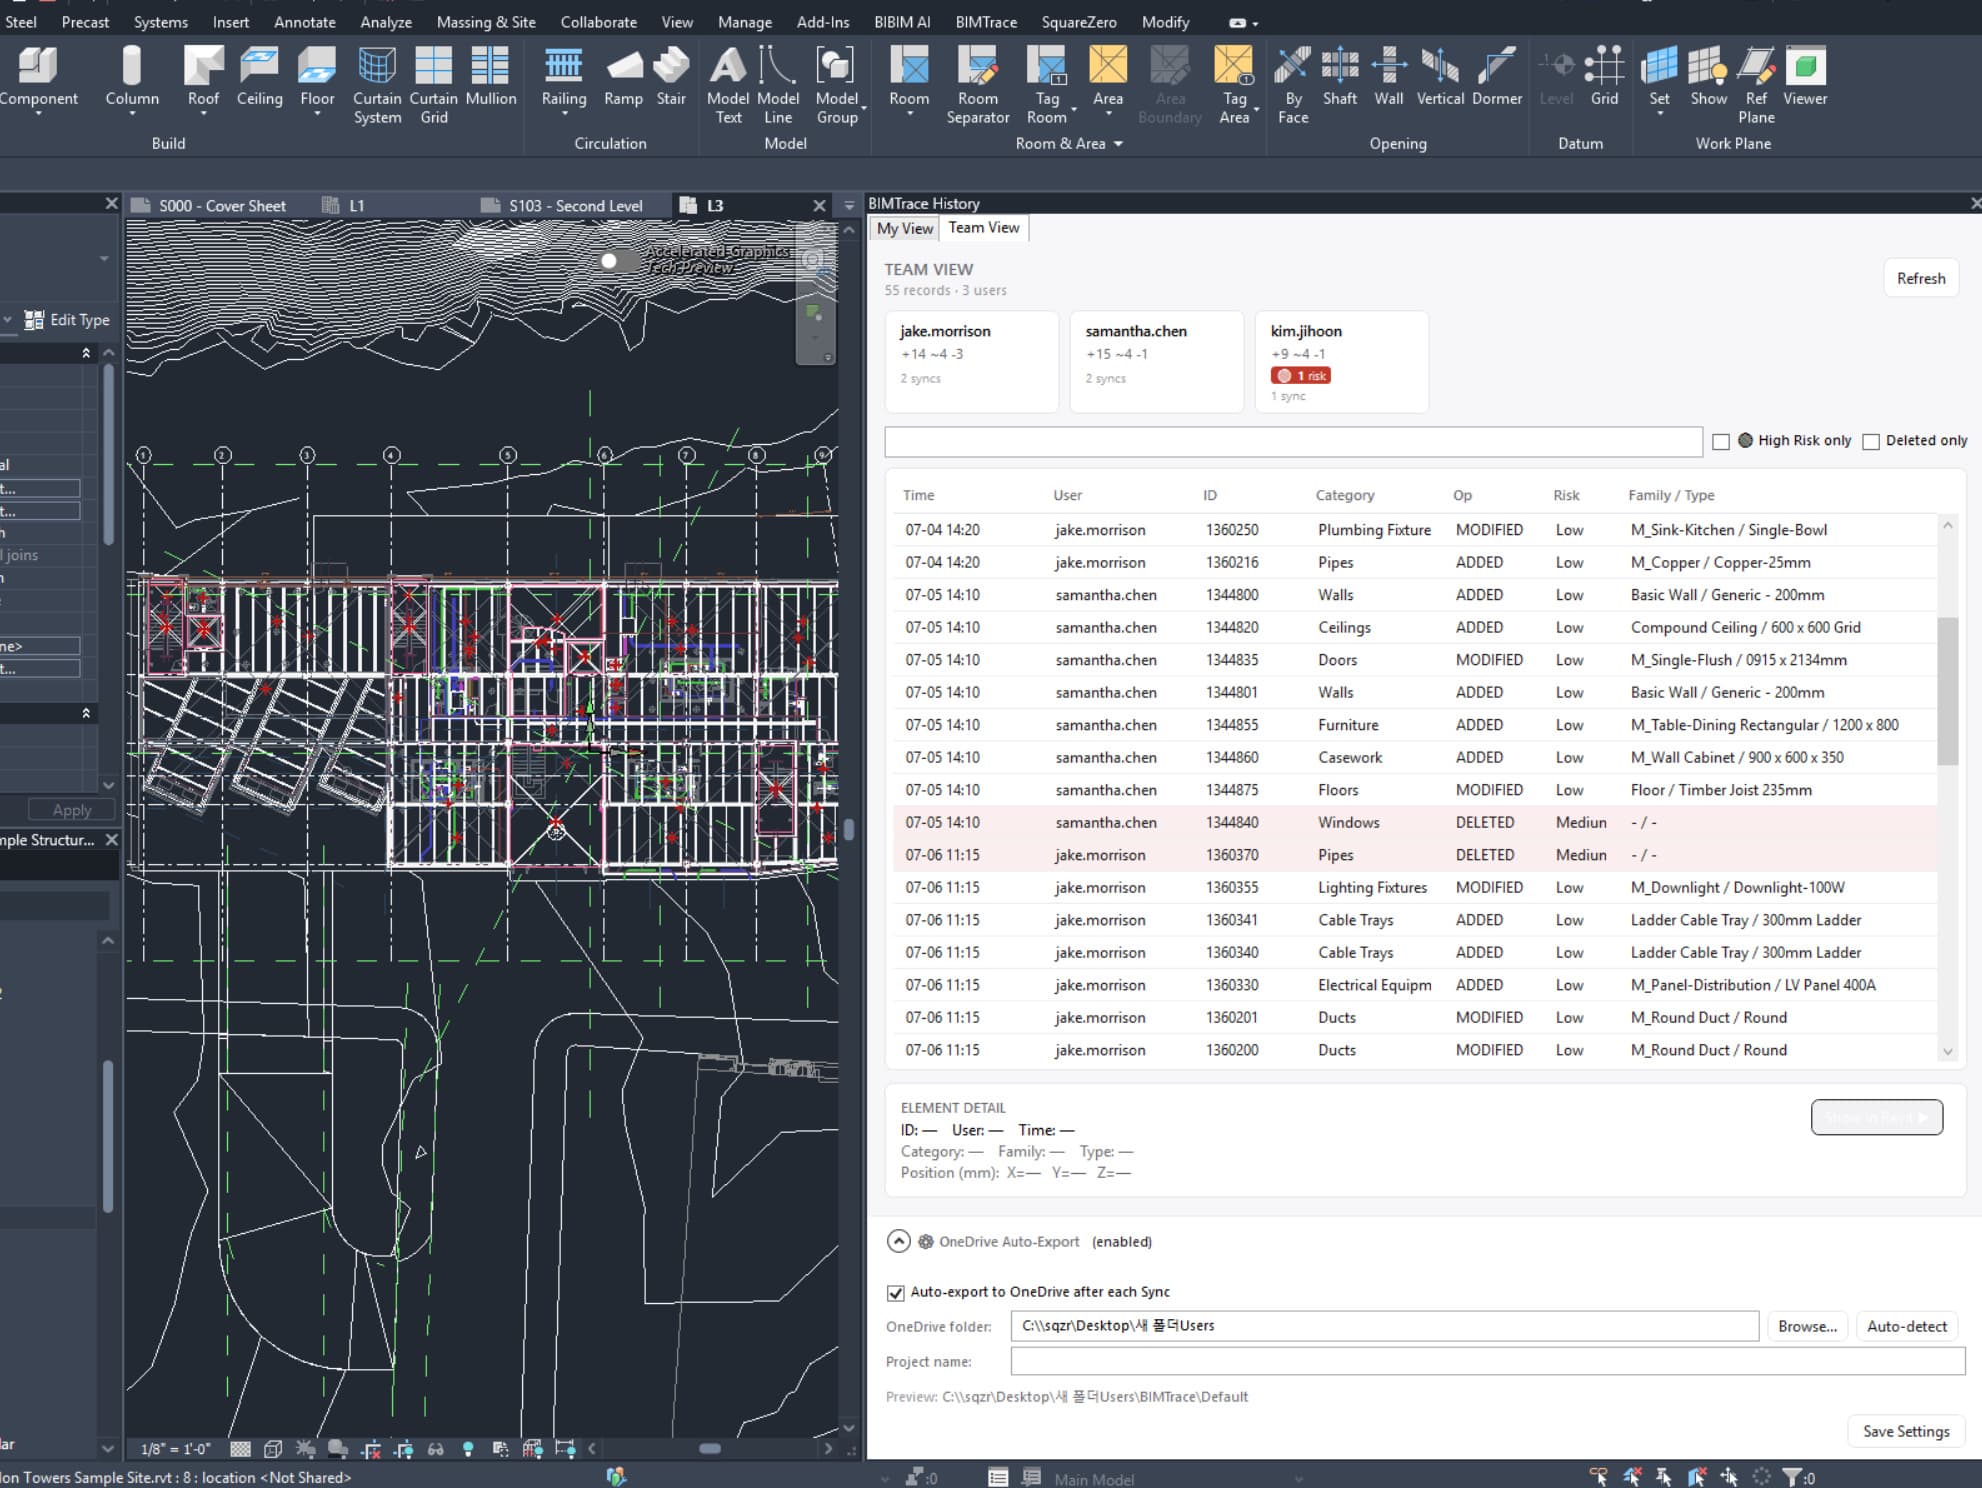Open the Annotate ribbon tab

[305, 21]
